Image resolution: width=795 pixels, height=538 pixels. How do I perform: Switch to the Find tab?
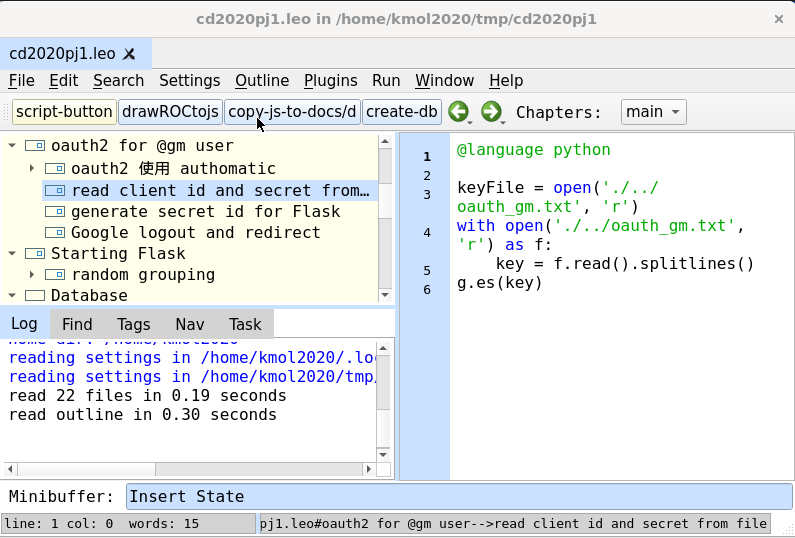(77, 324)
